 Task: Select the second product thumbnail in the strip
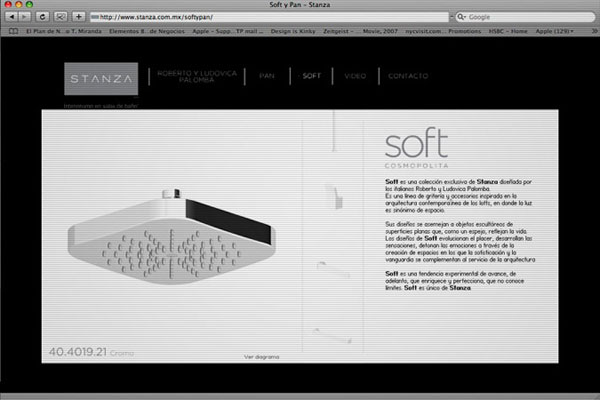click(334, 196)
